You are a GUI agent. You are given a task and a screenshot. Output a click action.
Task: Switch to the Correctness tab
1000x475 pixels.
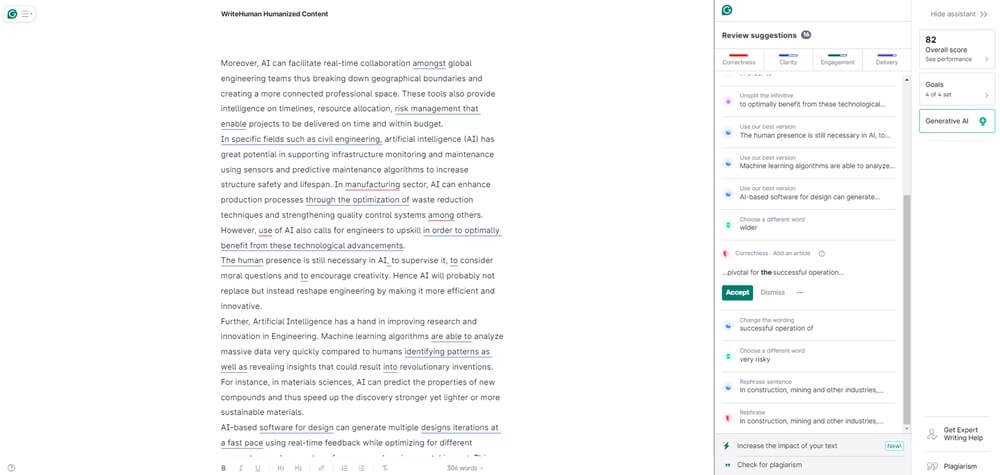[739, 59]
